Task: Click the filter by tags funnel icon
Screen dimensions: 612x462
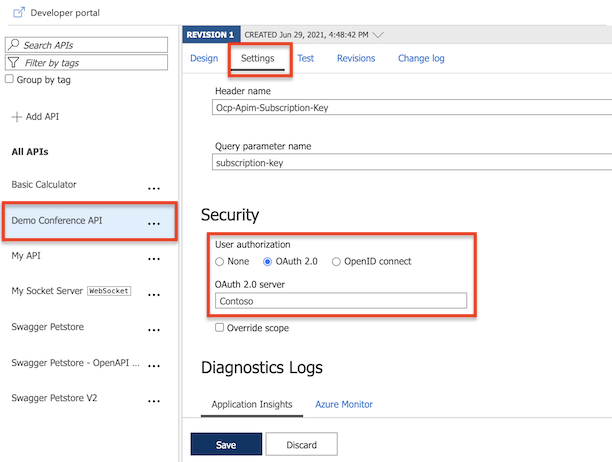Action: [x=13, y=63]
